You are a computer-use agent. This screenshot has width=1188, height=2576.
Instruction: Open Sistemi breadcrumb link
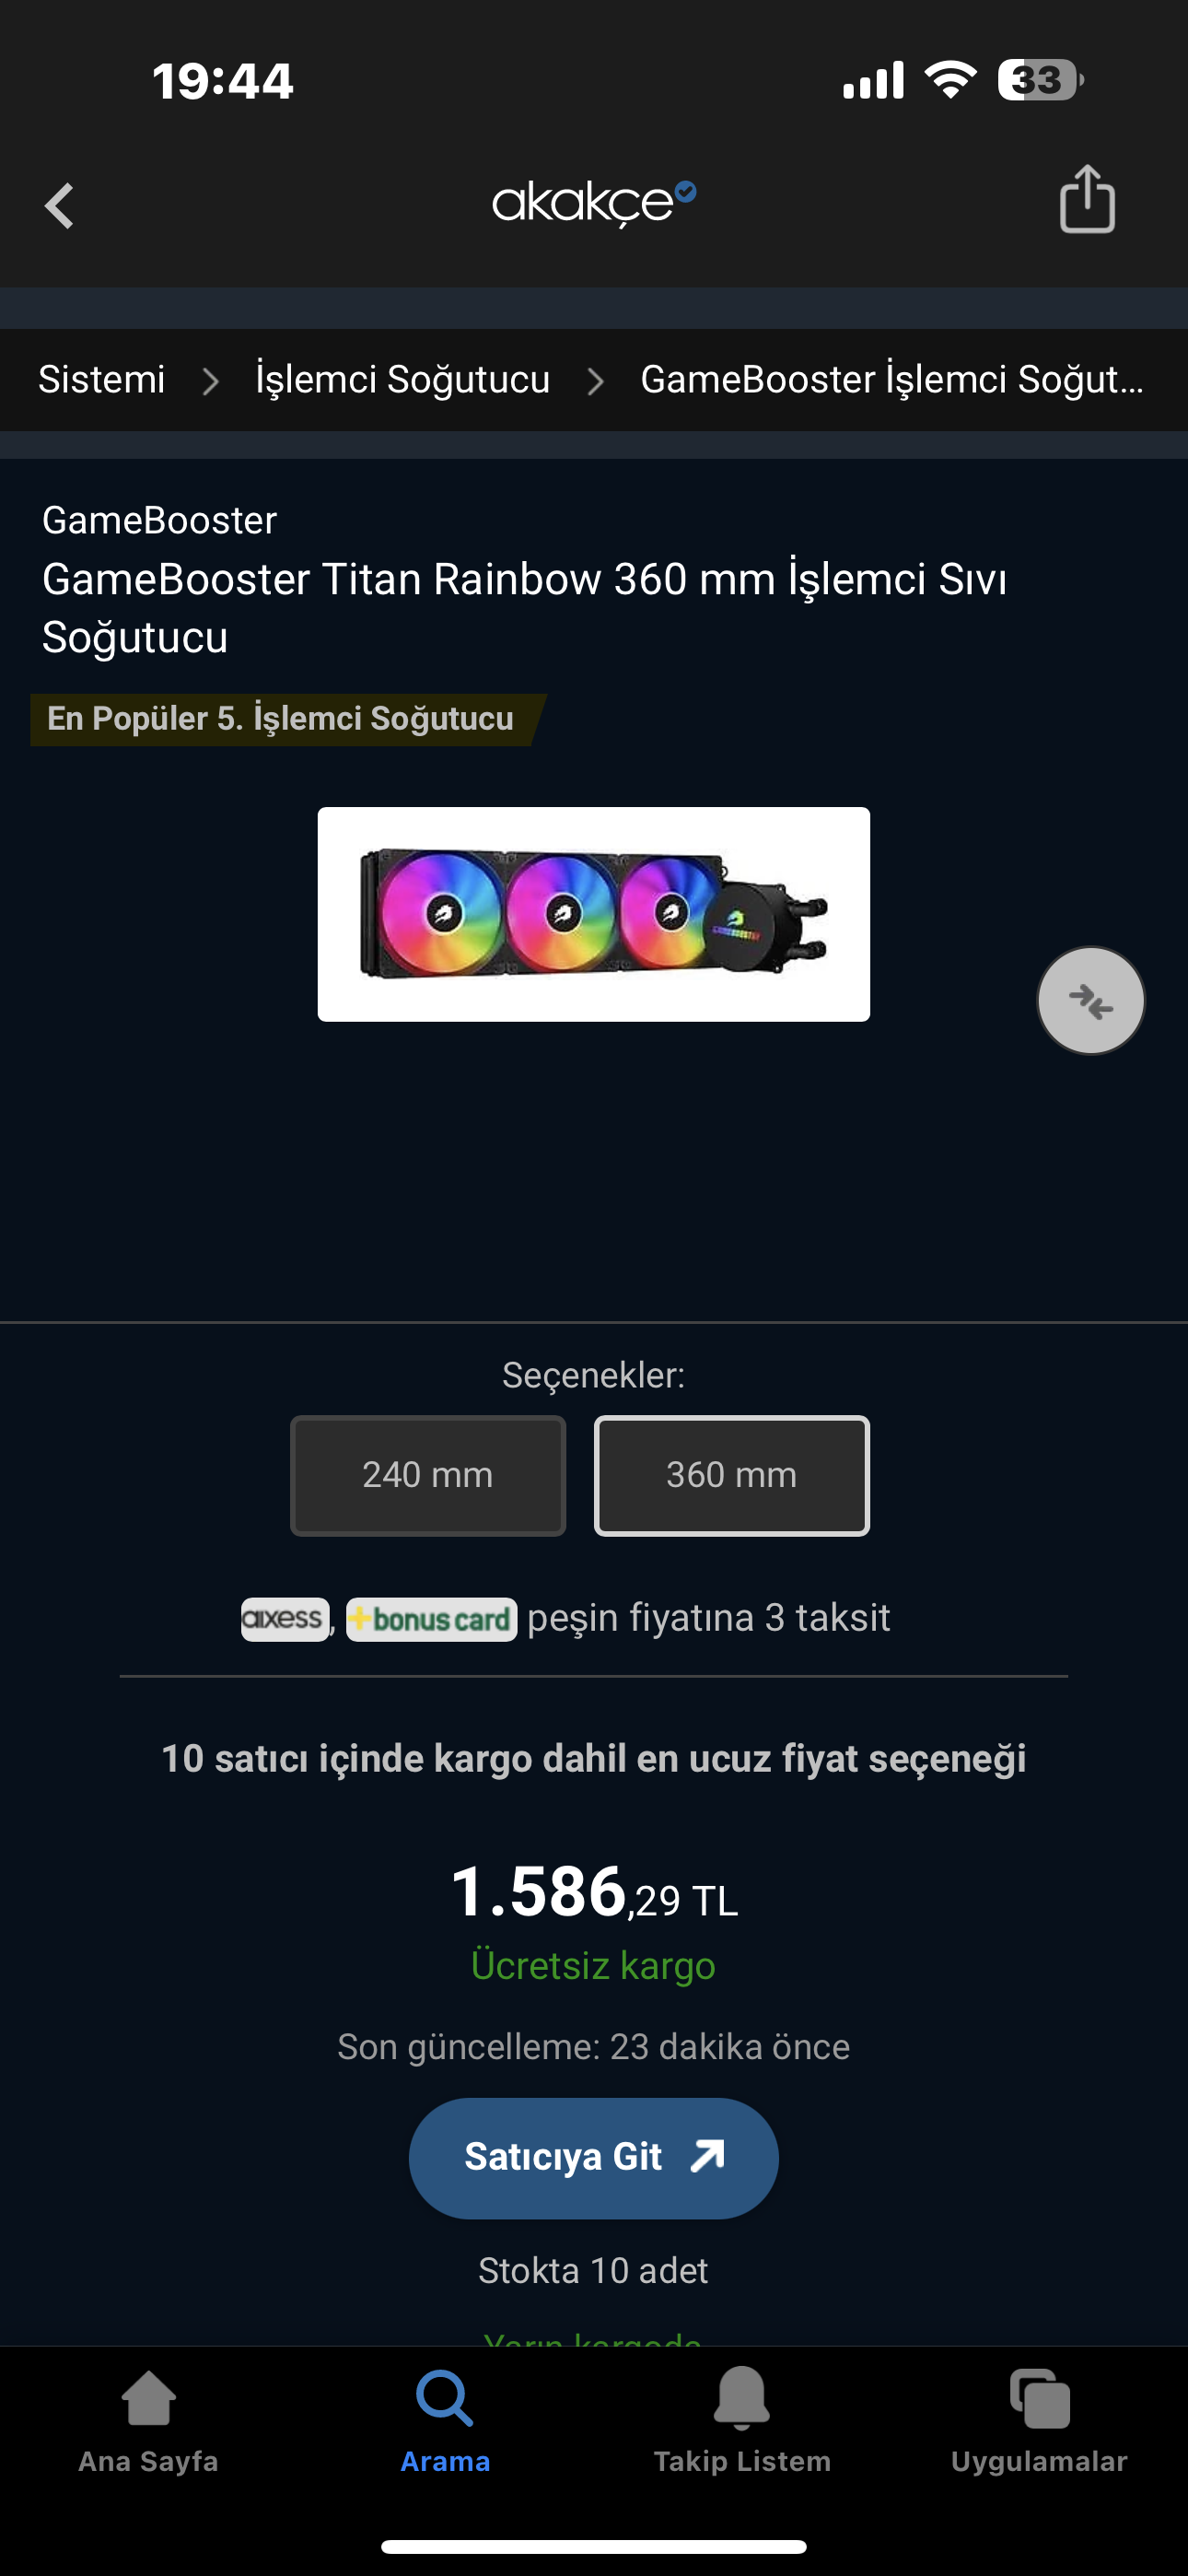click(101, 380)
